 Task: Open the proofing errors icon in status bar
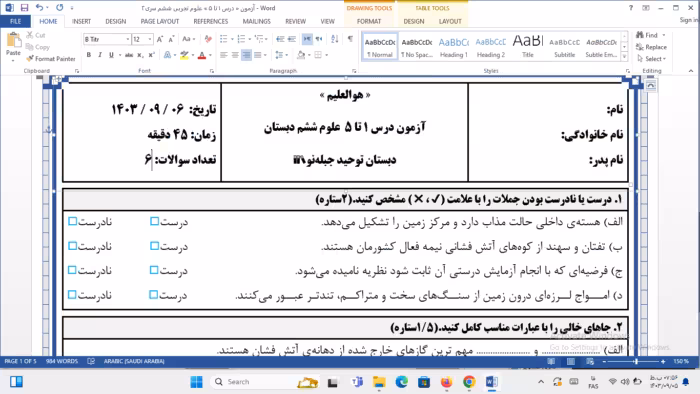(91, 361)
